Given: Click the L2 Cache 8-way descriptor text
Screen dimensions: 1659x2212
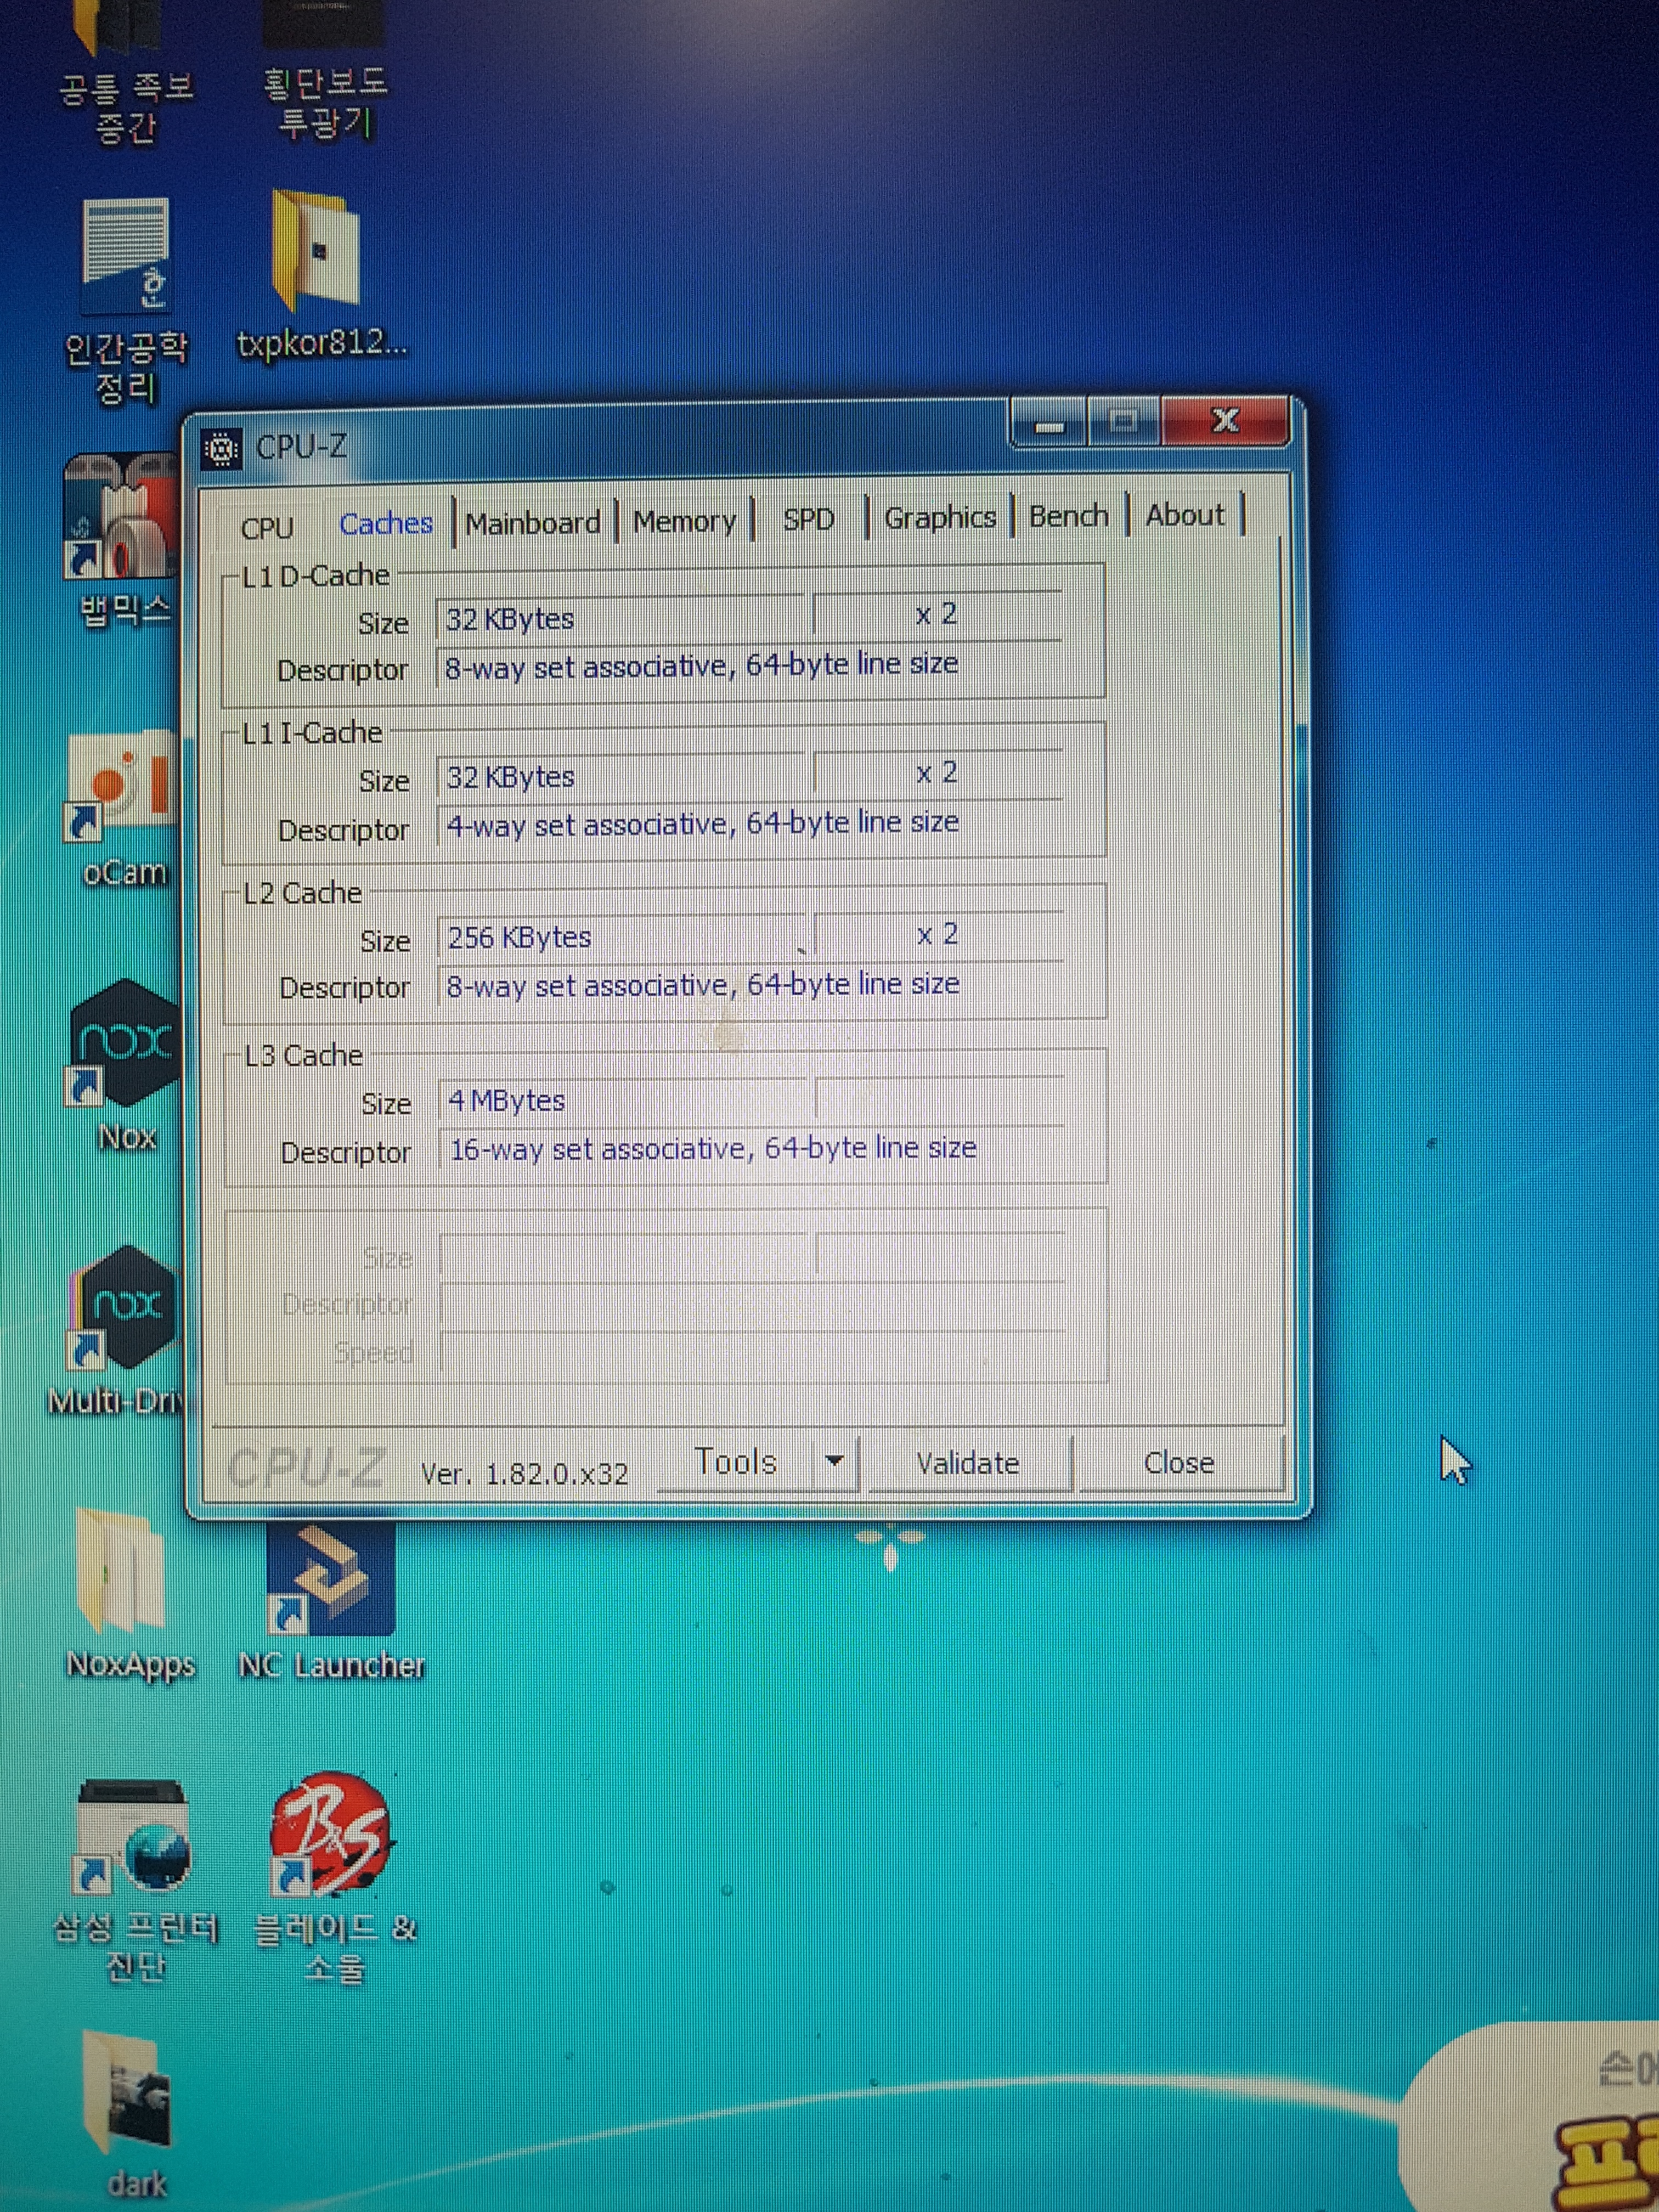Looking at the screenshot, I should point(703,985).
